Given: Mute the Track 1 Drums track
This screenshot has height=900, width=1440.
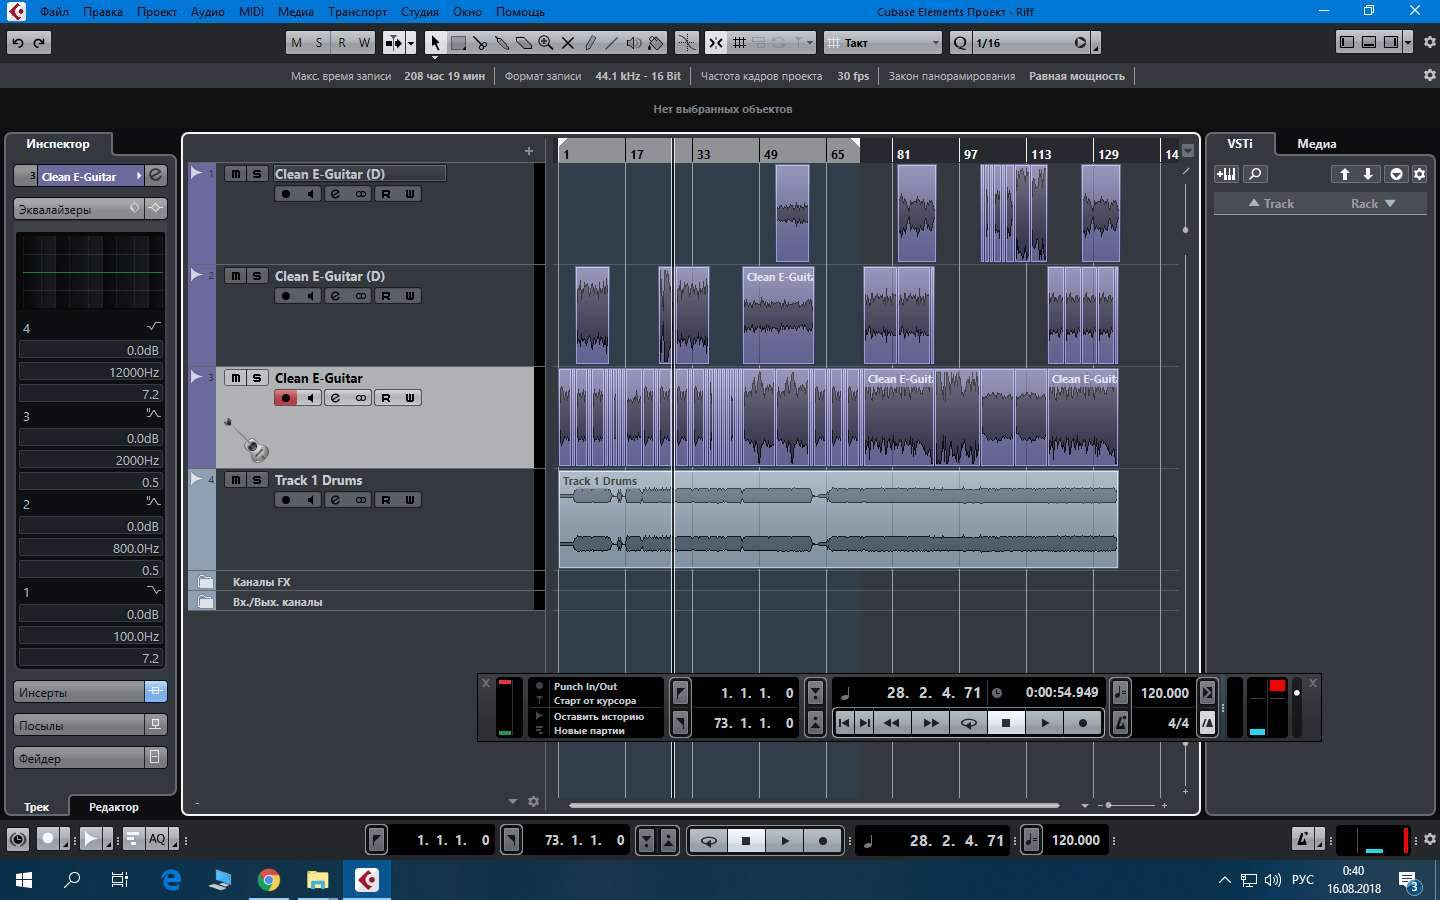Looking at the screenshot, I should 235,480.
